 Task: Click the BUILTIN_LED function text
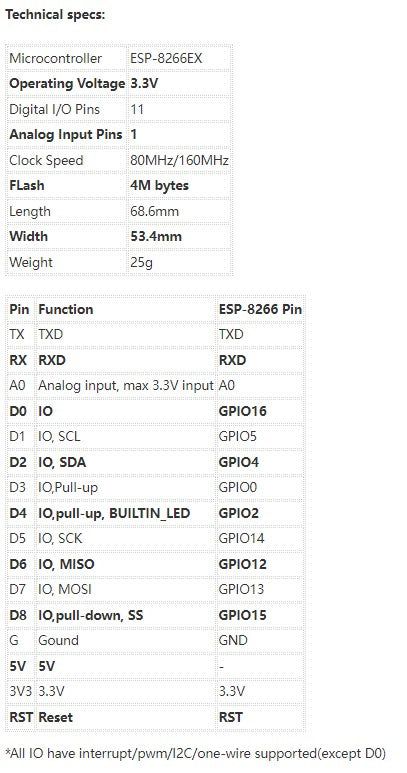(x=149, y=513)
